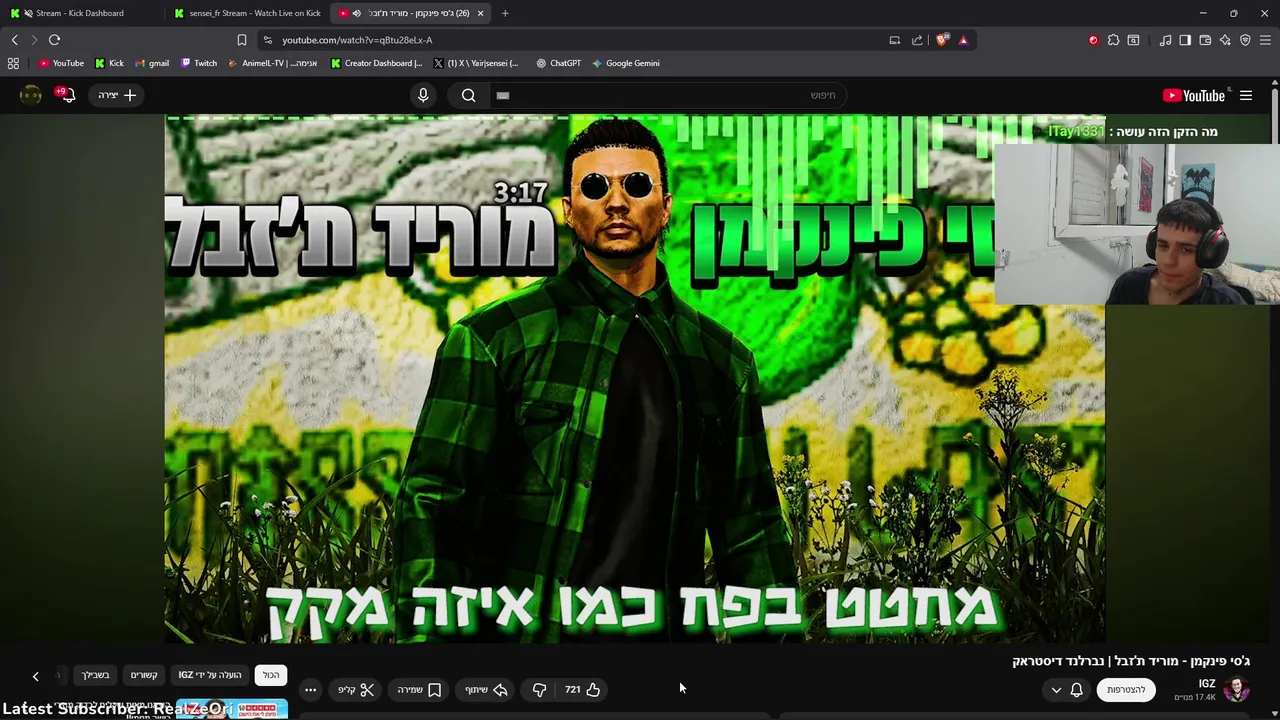Click the install/cast screen icon in address bar

895,40
